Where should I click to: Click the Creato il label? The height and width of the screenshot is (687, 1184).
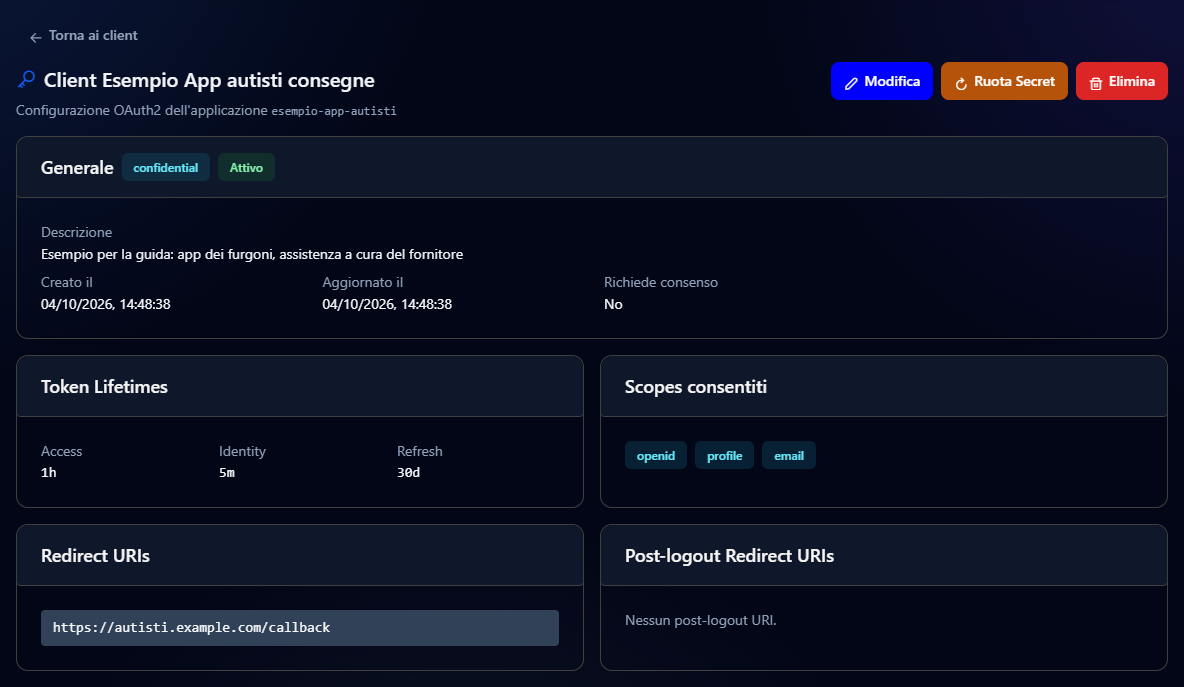click(x=66, y=282)
